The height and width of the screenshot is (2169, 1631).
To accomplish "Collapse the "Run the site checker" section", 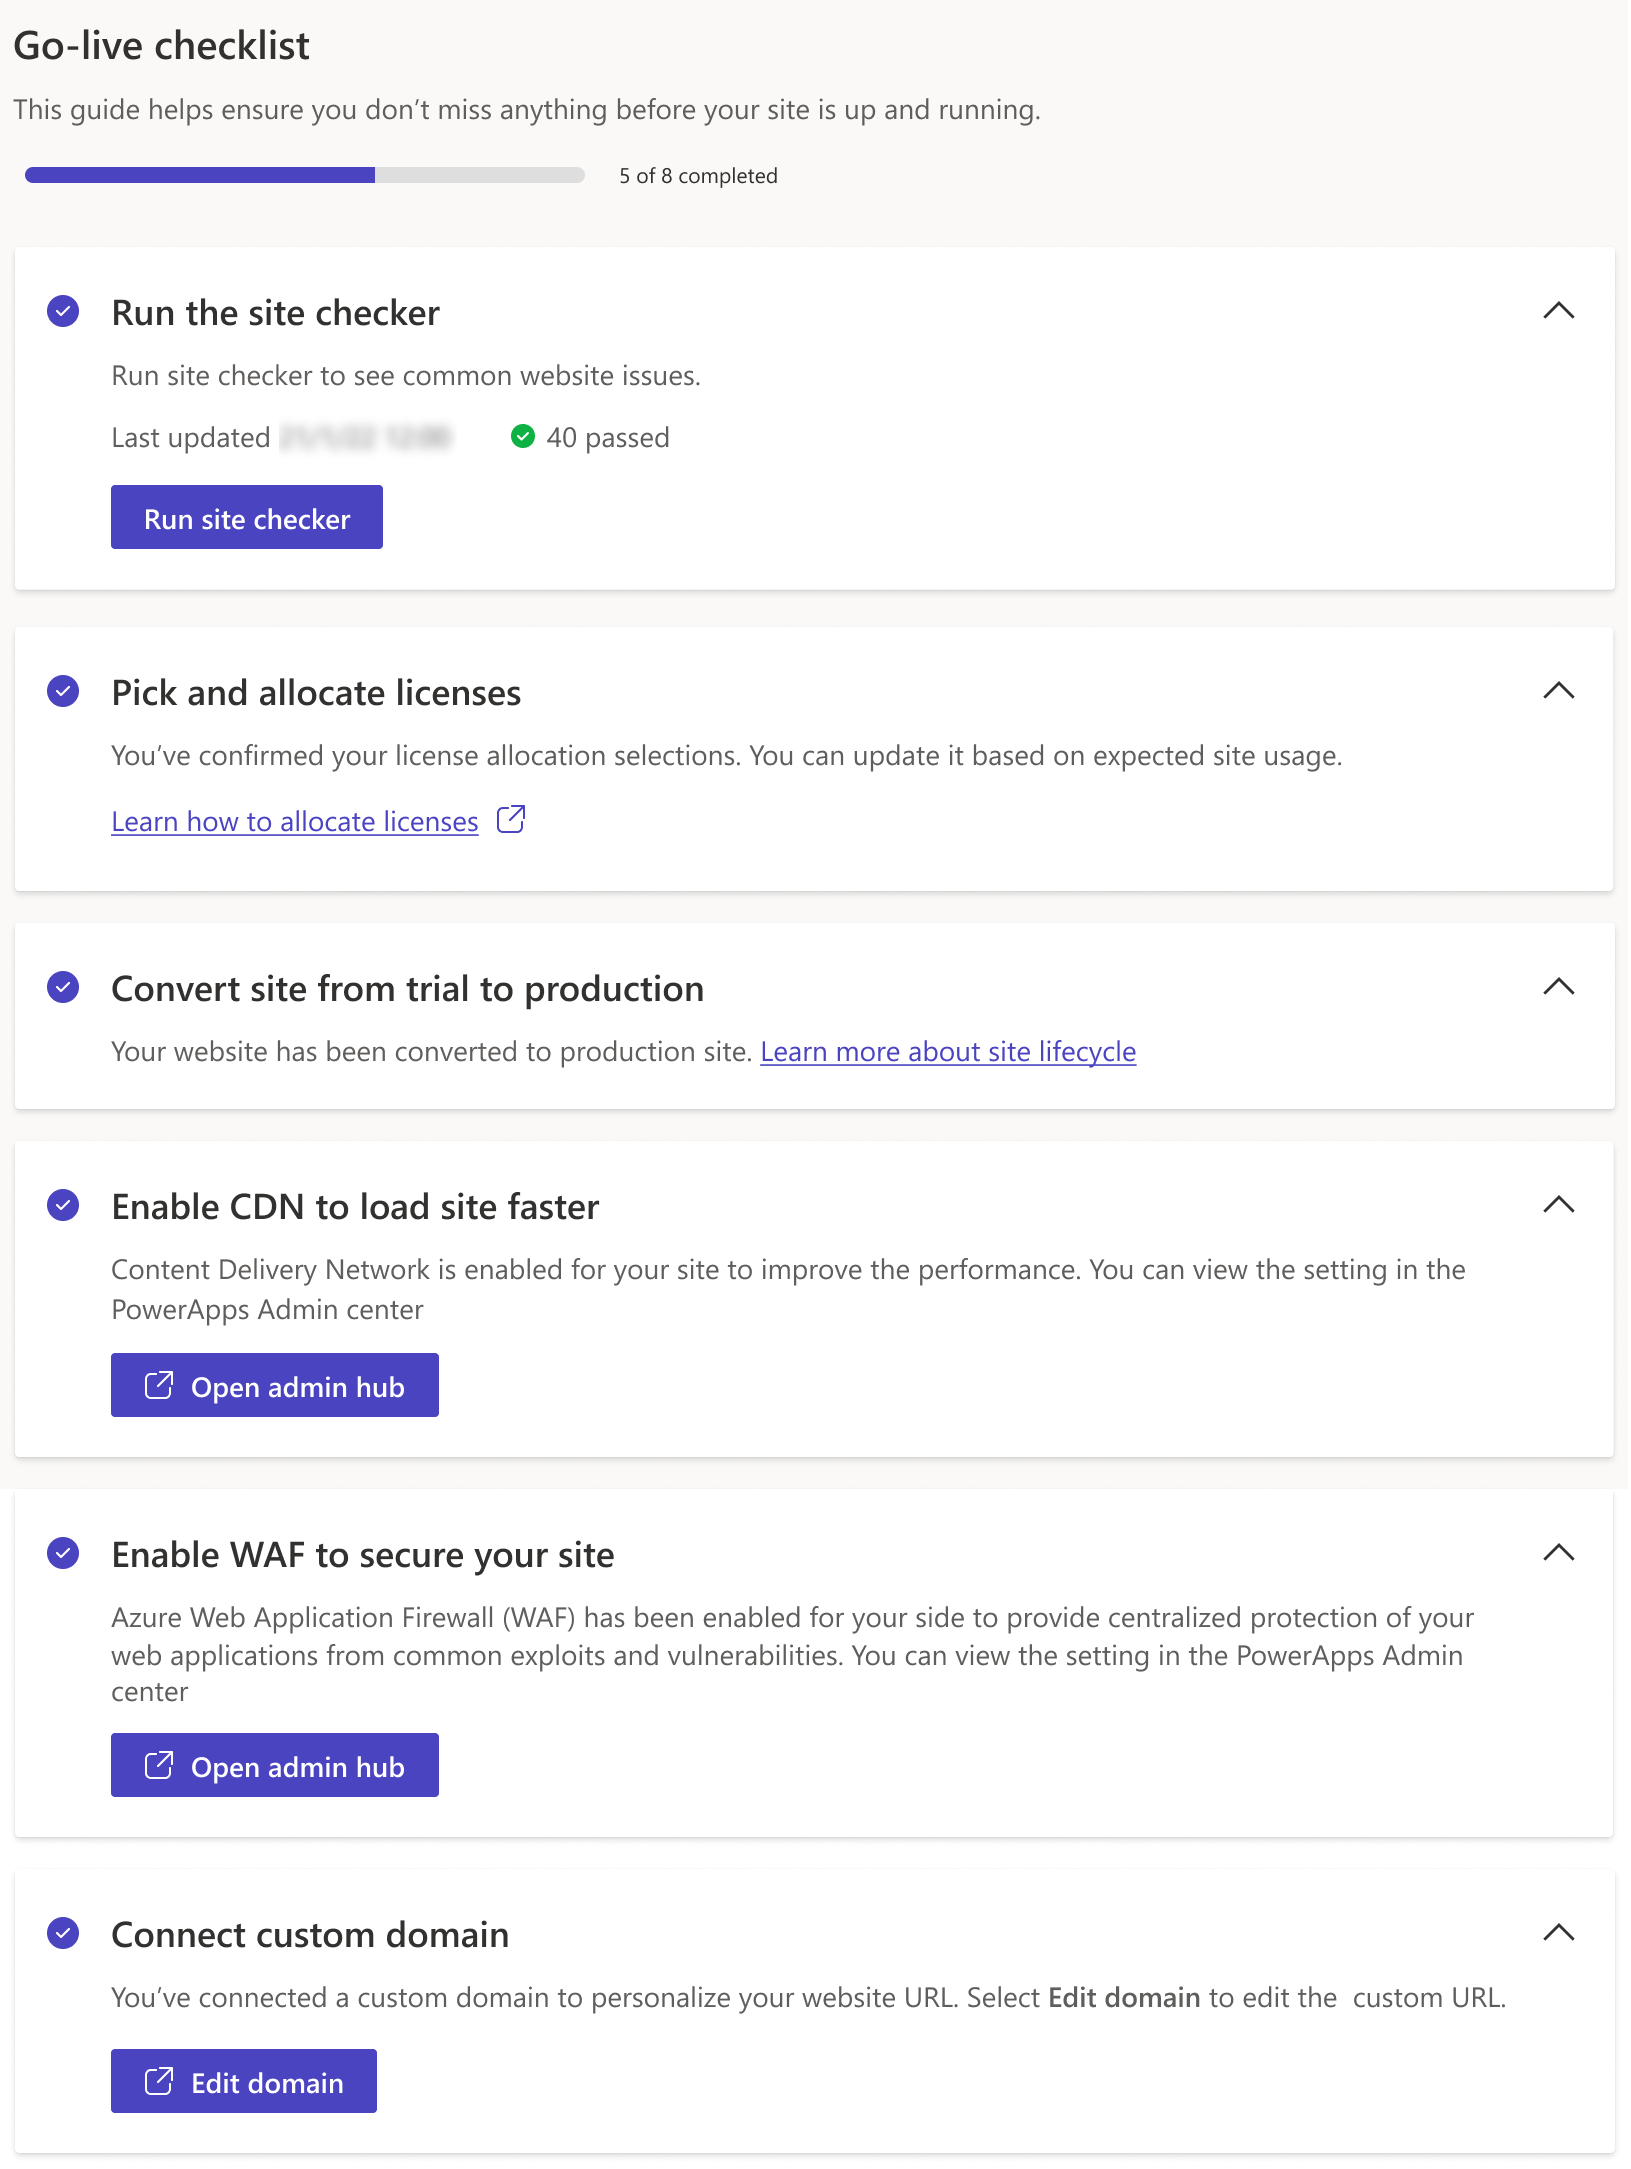I will (x=1557, y=311).
